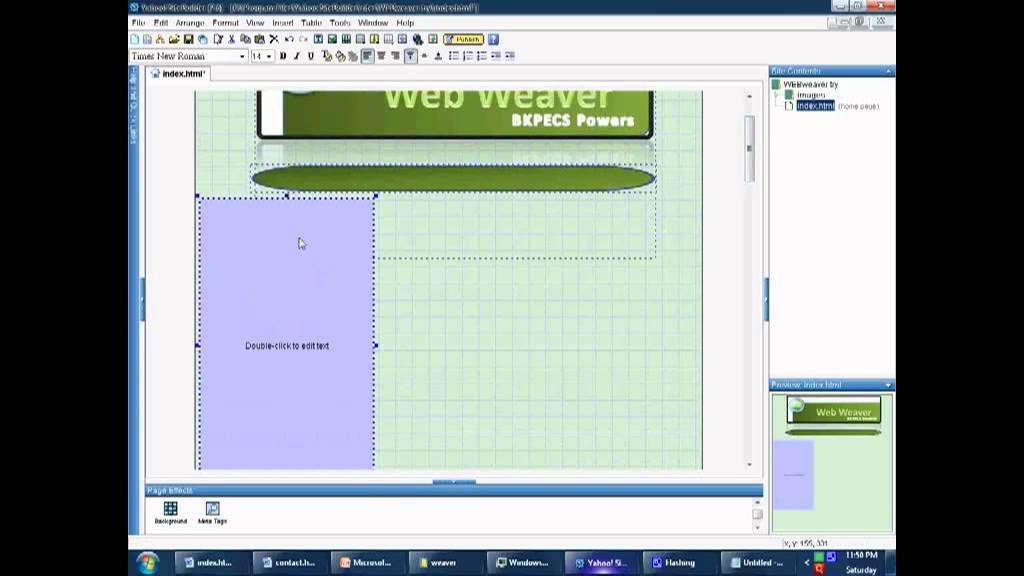Viewport: 1024px width, 576px height.
Task: Open the Table menu
Action: click(312, 23)
